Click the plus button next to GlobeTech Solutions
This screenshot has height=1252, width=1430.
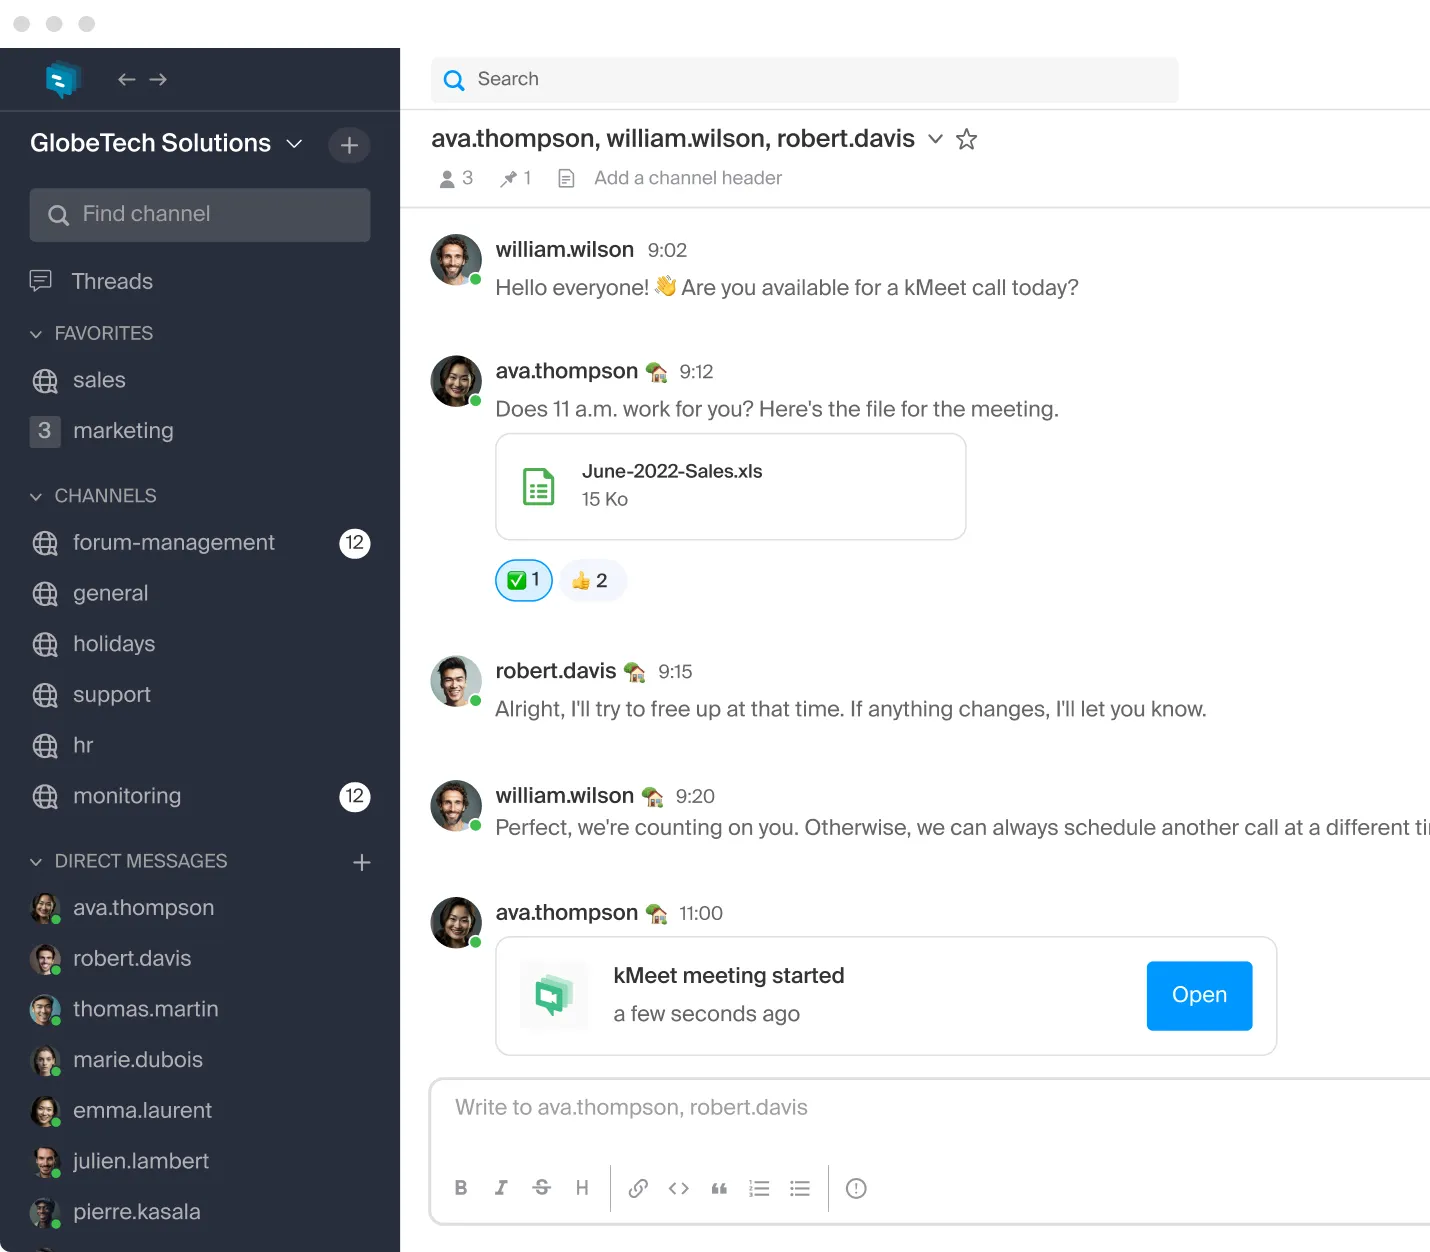(x=349, y=145)
